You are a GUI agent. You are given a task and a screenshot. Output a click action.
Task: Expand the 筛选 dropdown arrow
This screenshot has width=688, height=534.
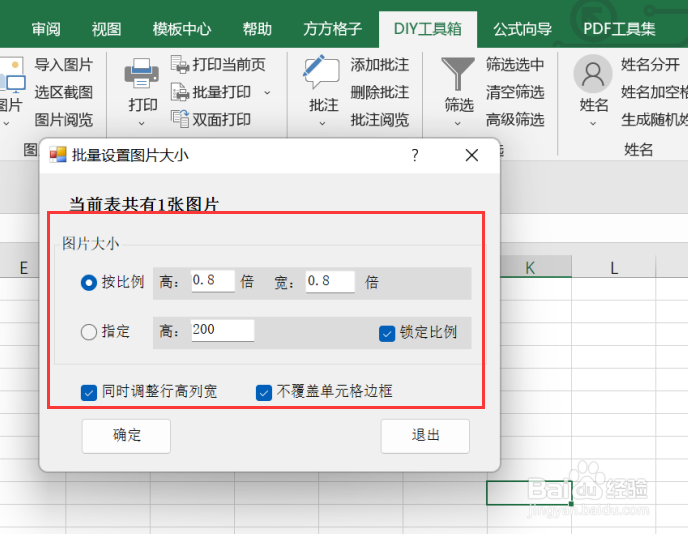point(458,124)
